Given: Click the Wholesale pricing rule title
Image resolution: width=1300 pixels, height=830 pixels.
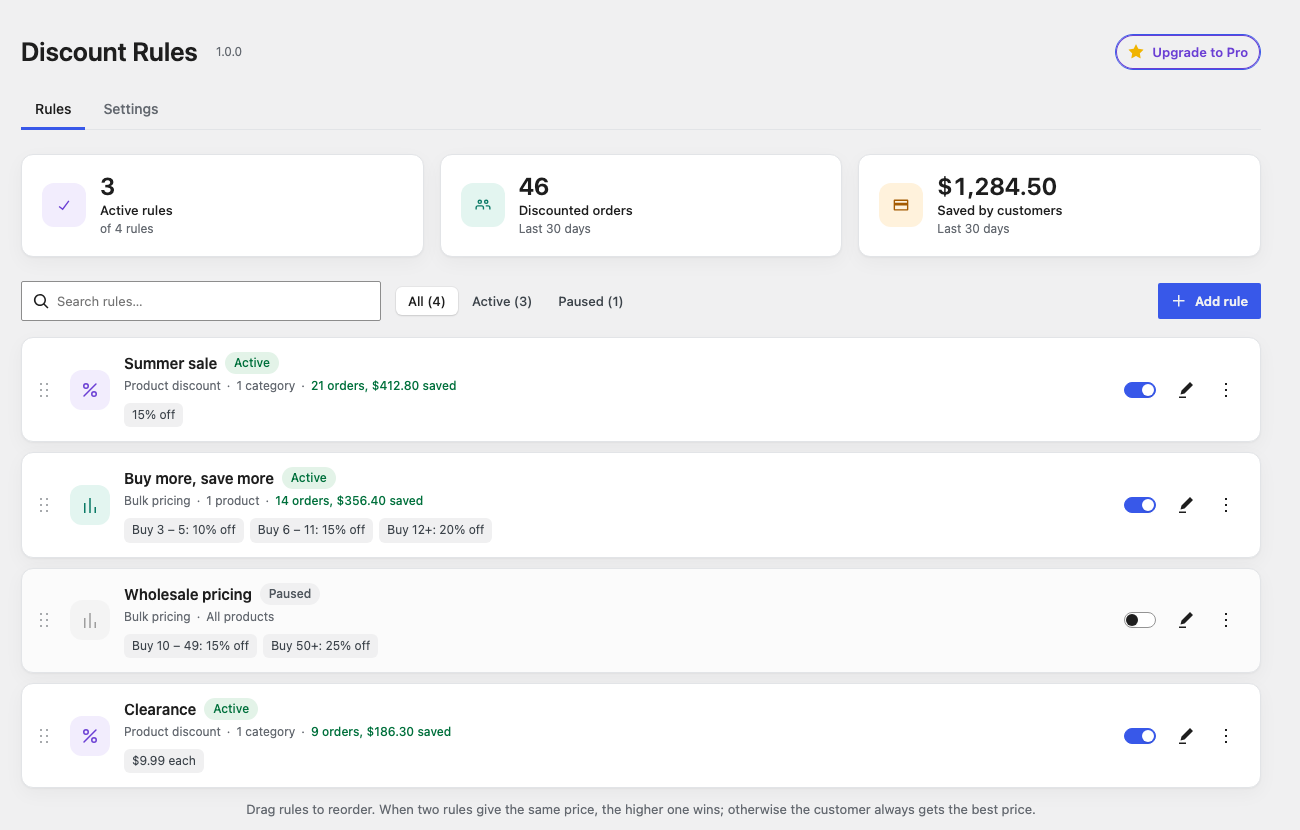Looking at the screenshot, I should 188,594.
